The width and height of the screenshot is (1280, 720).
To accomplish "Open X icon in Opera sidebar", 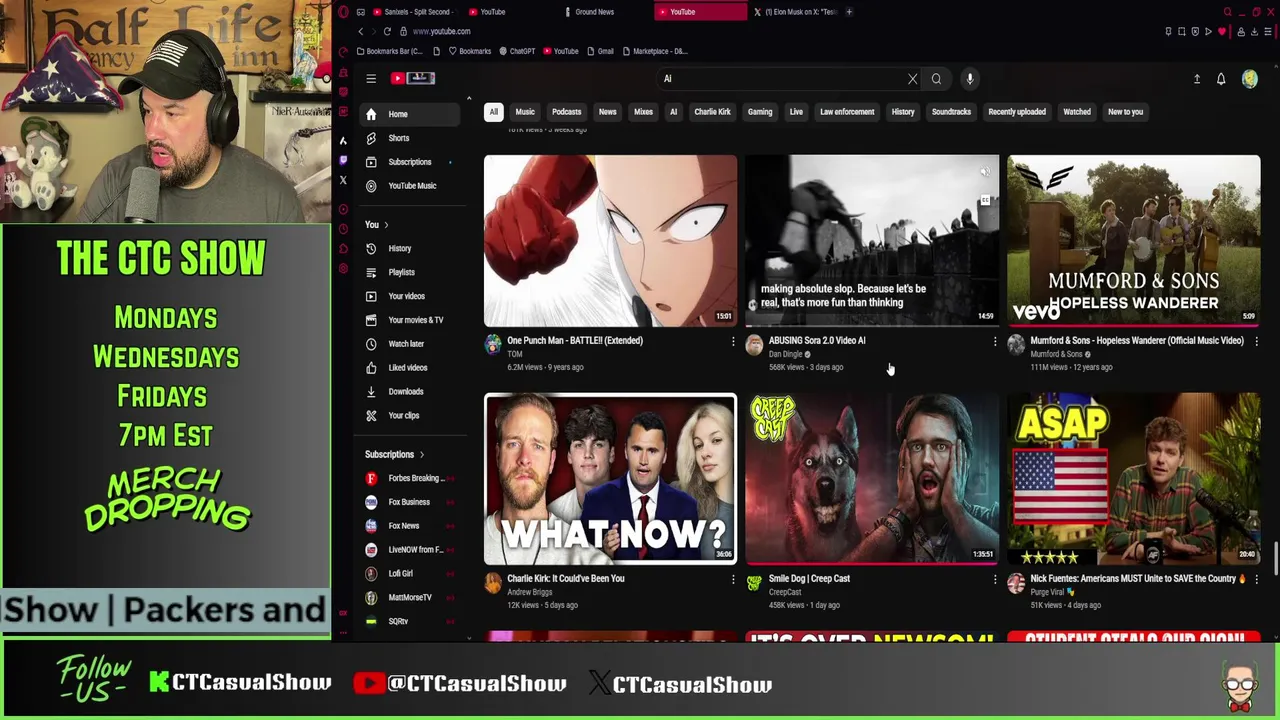I will [343, 180].
